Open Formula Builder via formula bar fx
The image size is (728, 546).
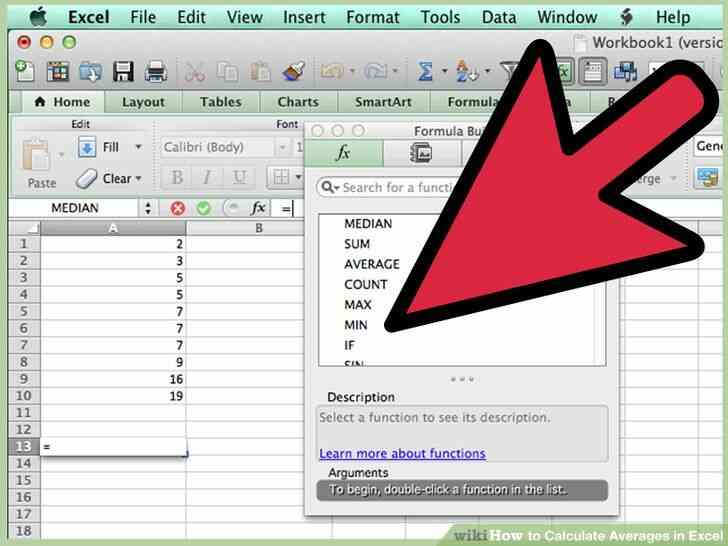point(258,208)
